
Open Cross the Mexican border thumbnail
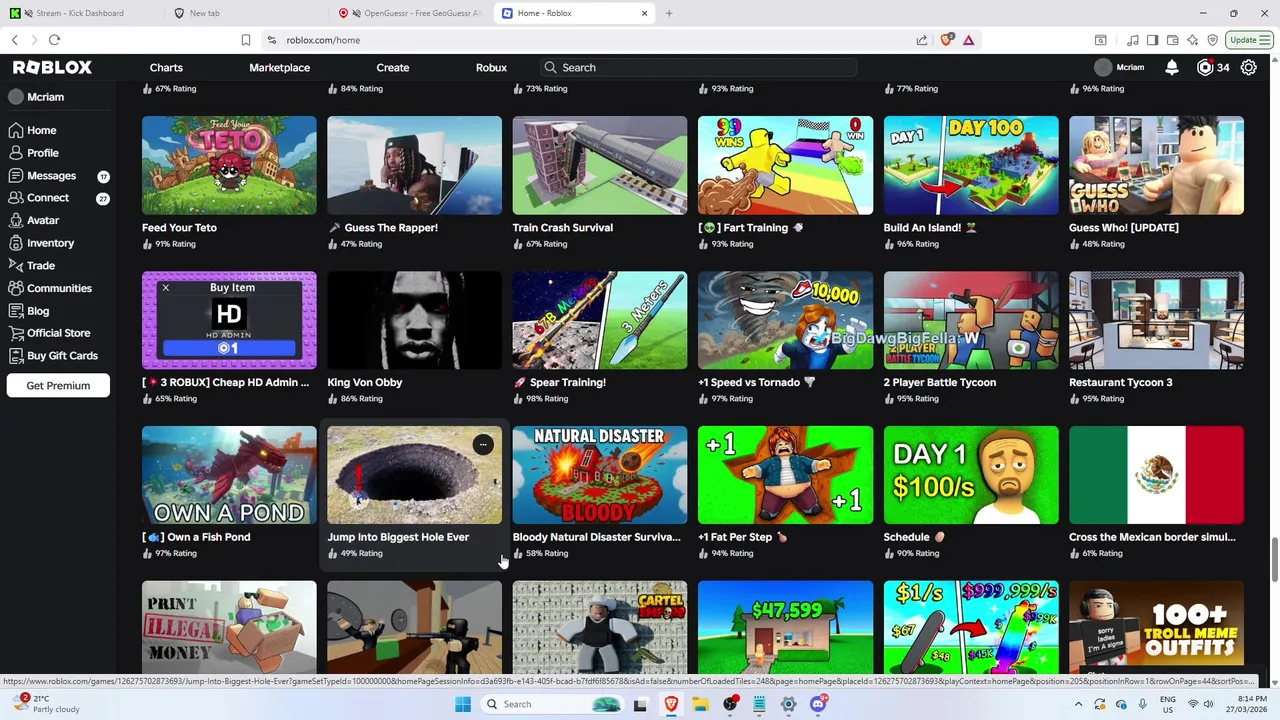point(1156,475)
